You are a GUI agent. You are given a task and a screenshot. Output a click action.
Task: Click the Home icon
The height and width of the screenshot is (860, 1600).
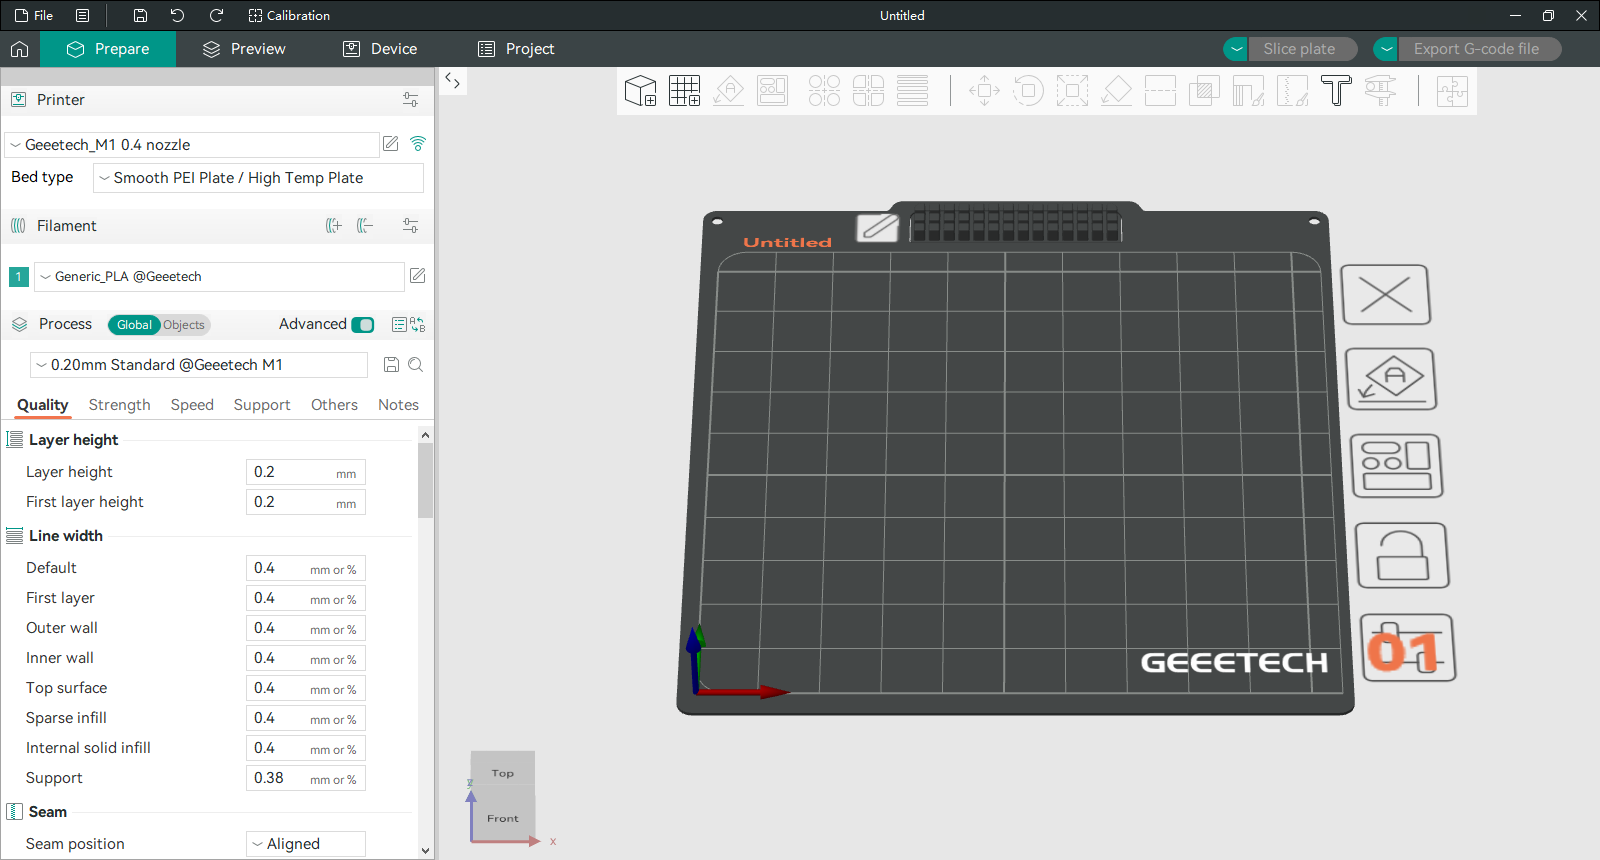pos(20,49)
